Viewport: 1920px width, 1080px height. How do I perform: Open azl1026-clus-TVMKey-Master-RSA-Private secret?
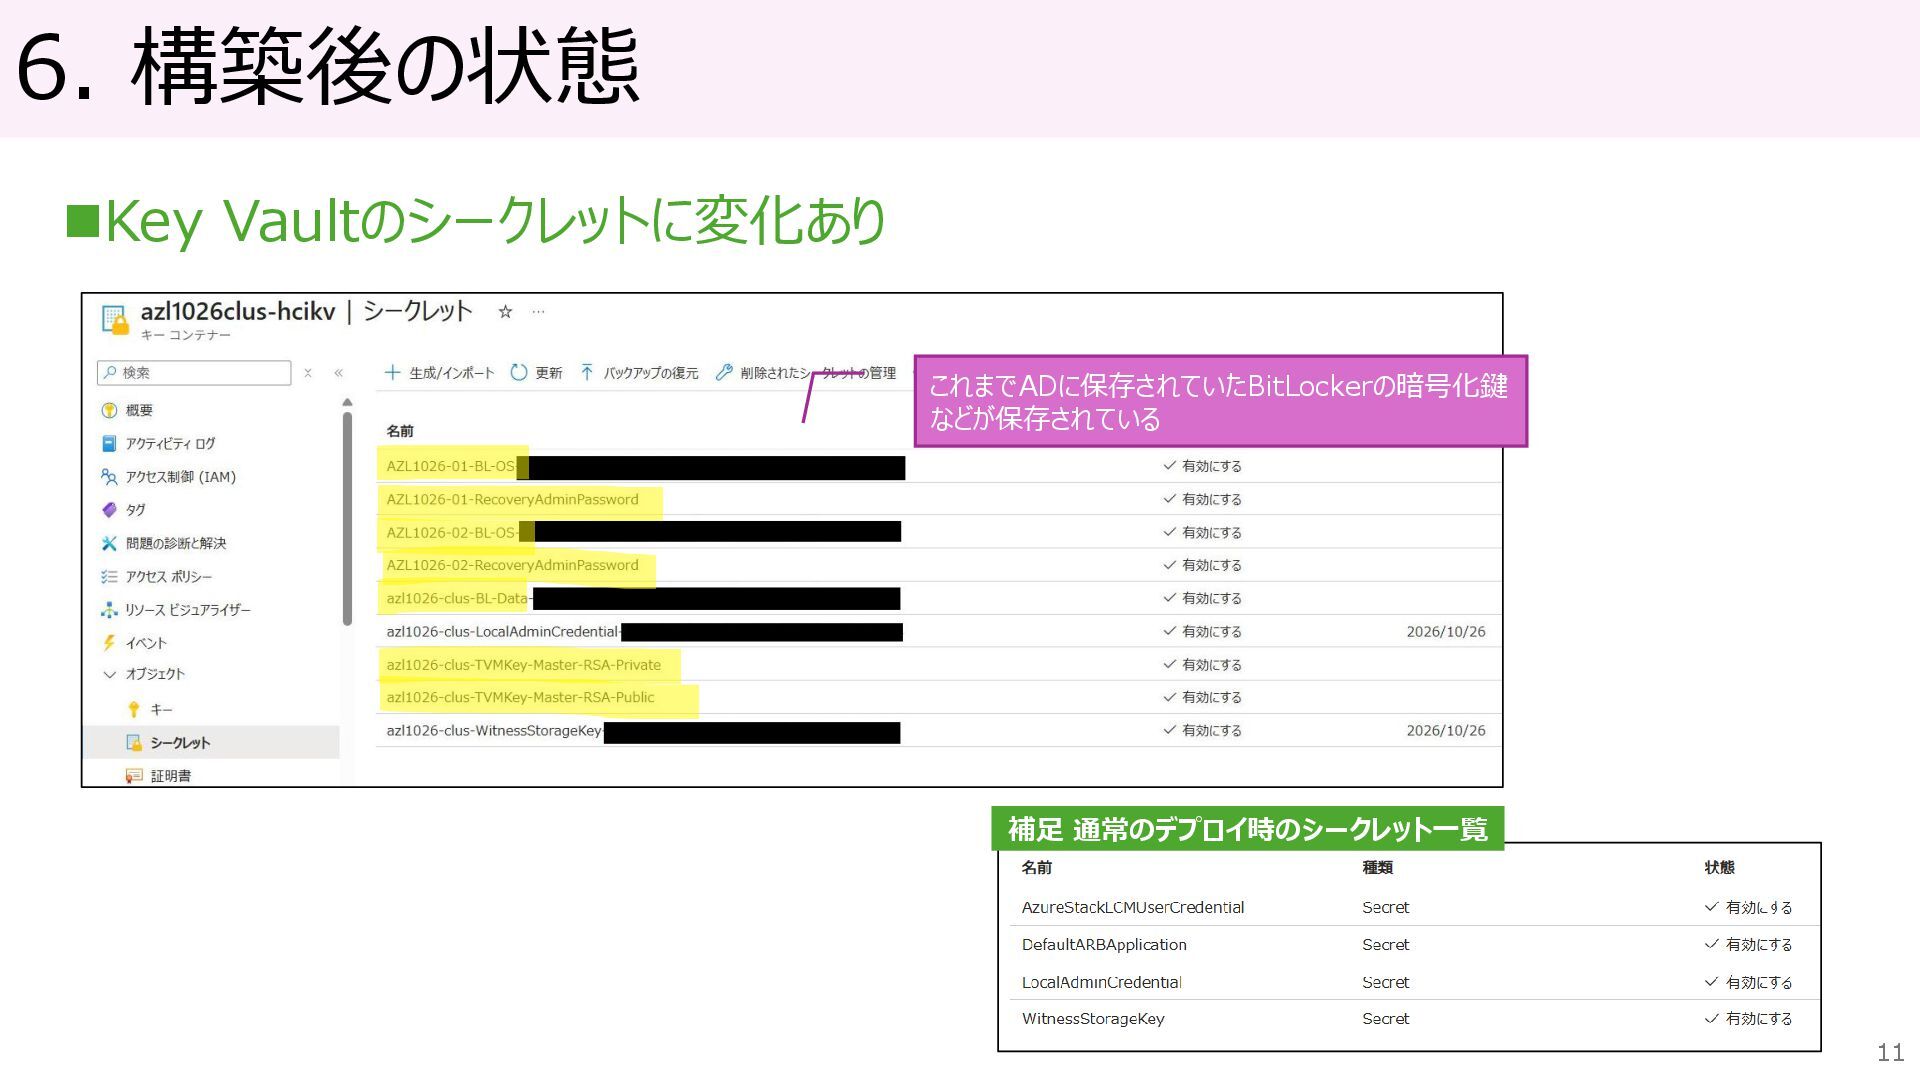pos(523,665)
